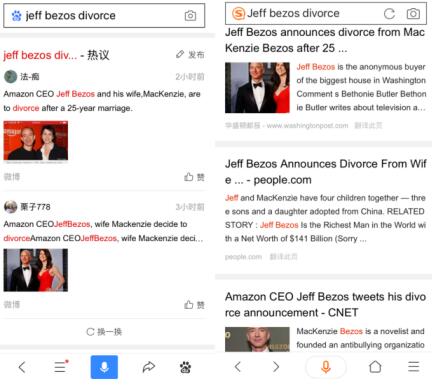
Task: Tap the Baidu paw logo in left search bar
Action: pos(16,16)
